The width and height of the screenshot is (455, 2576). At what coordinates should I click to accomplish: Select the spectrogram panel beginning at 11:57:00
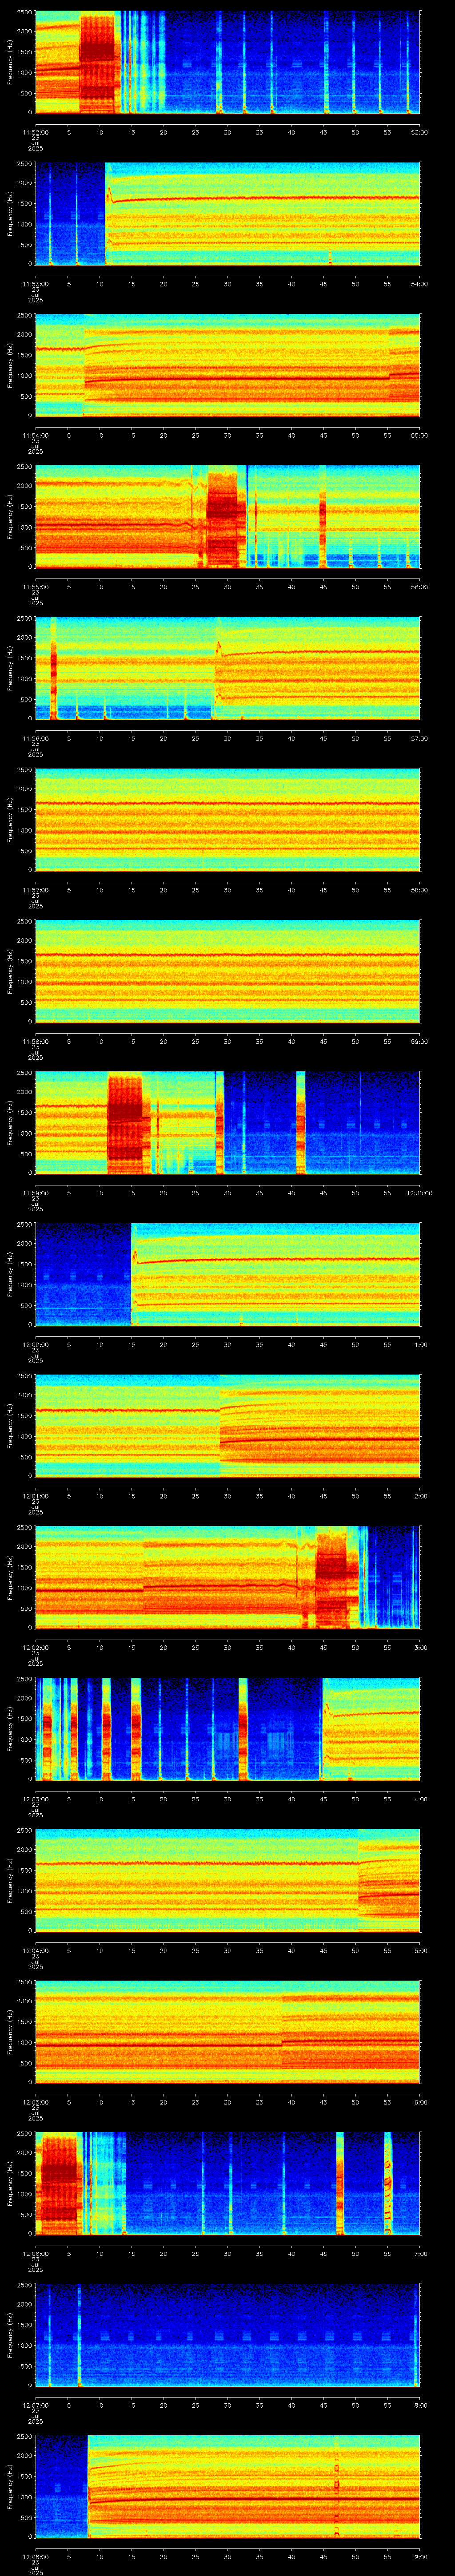pyautogui.click(x=227, y=819)
